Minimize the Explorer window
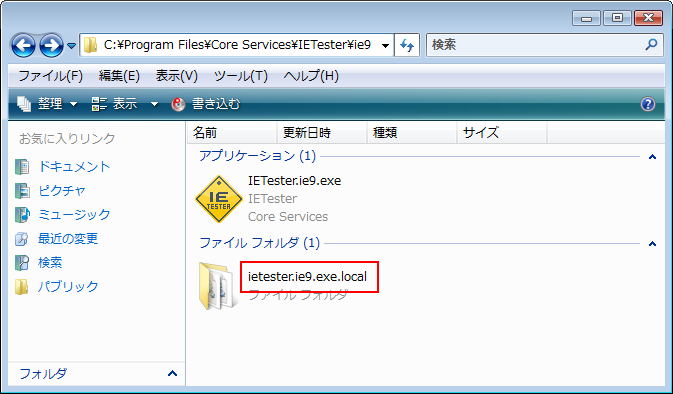 [x=586, y=18]
